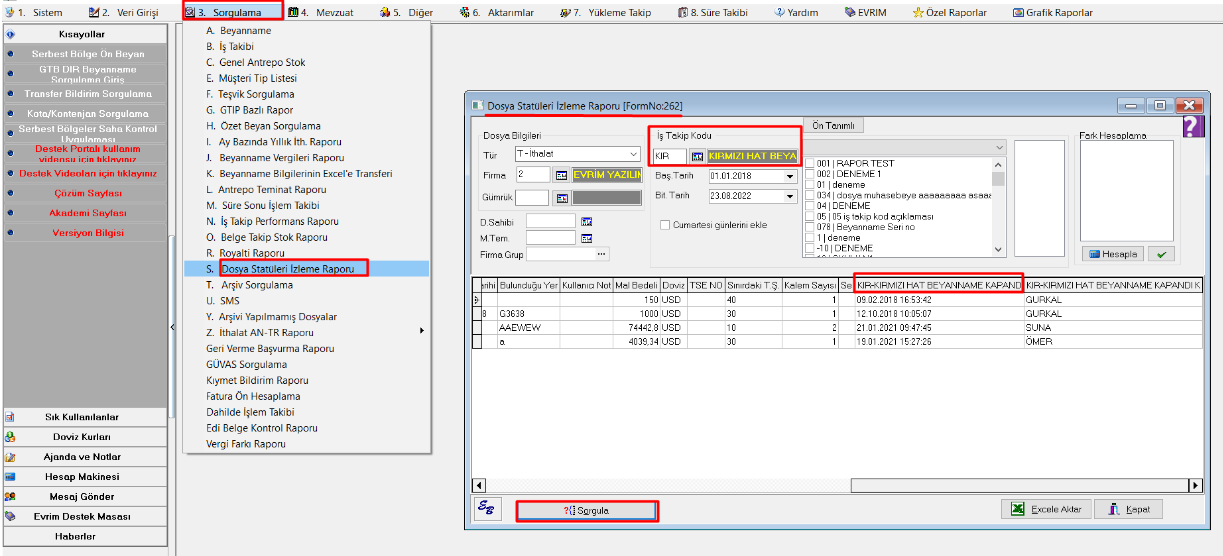Click the green checkmark button beside Hesapla

coord(1161,254)
